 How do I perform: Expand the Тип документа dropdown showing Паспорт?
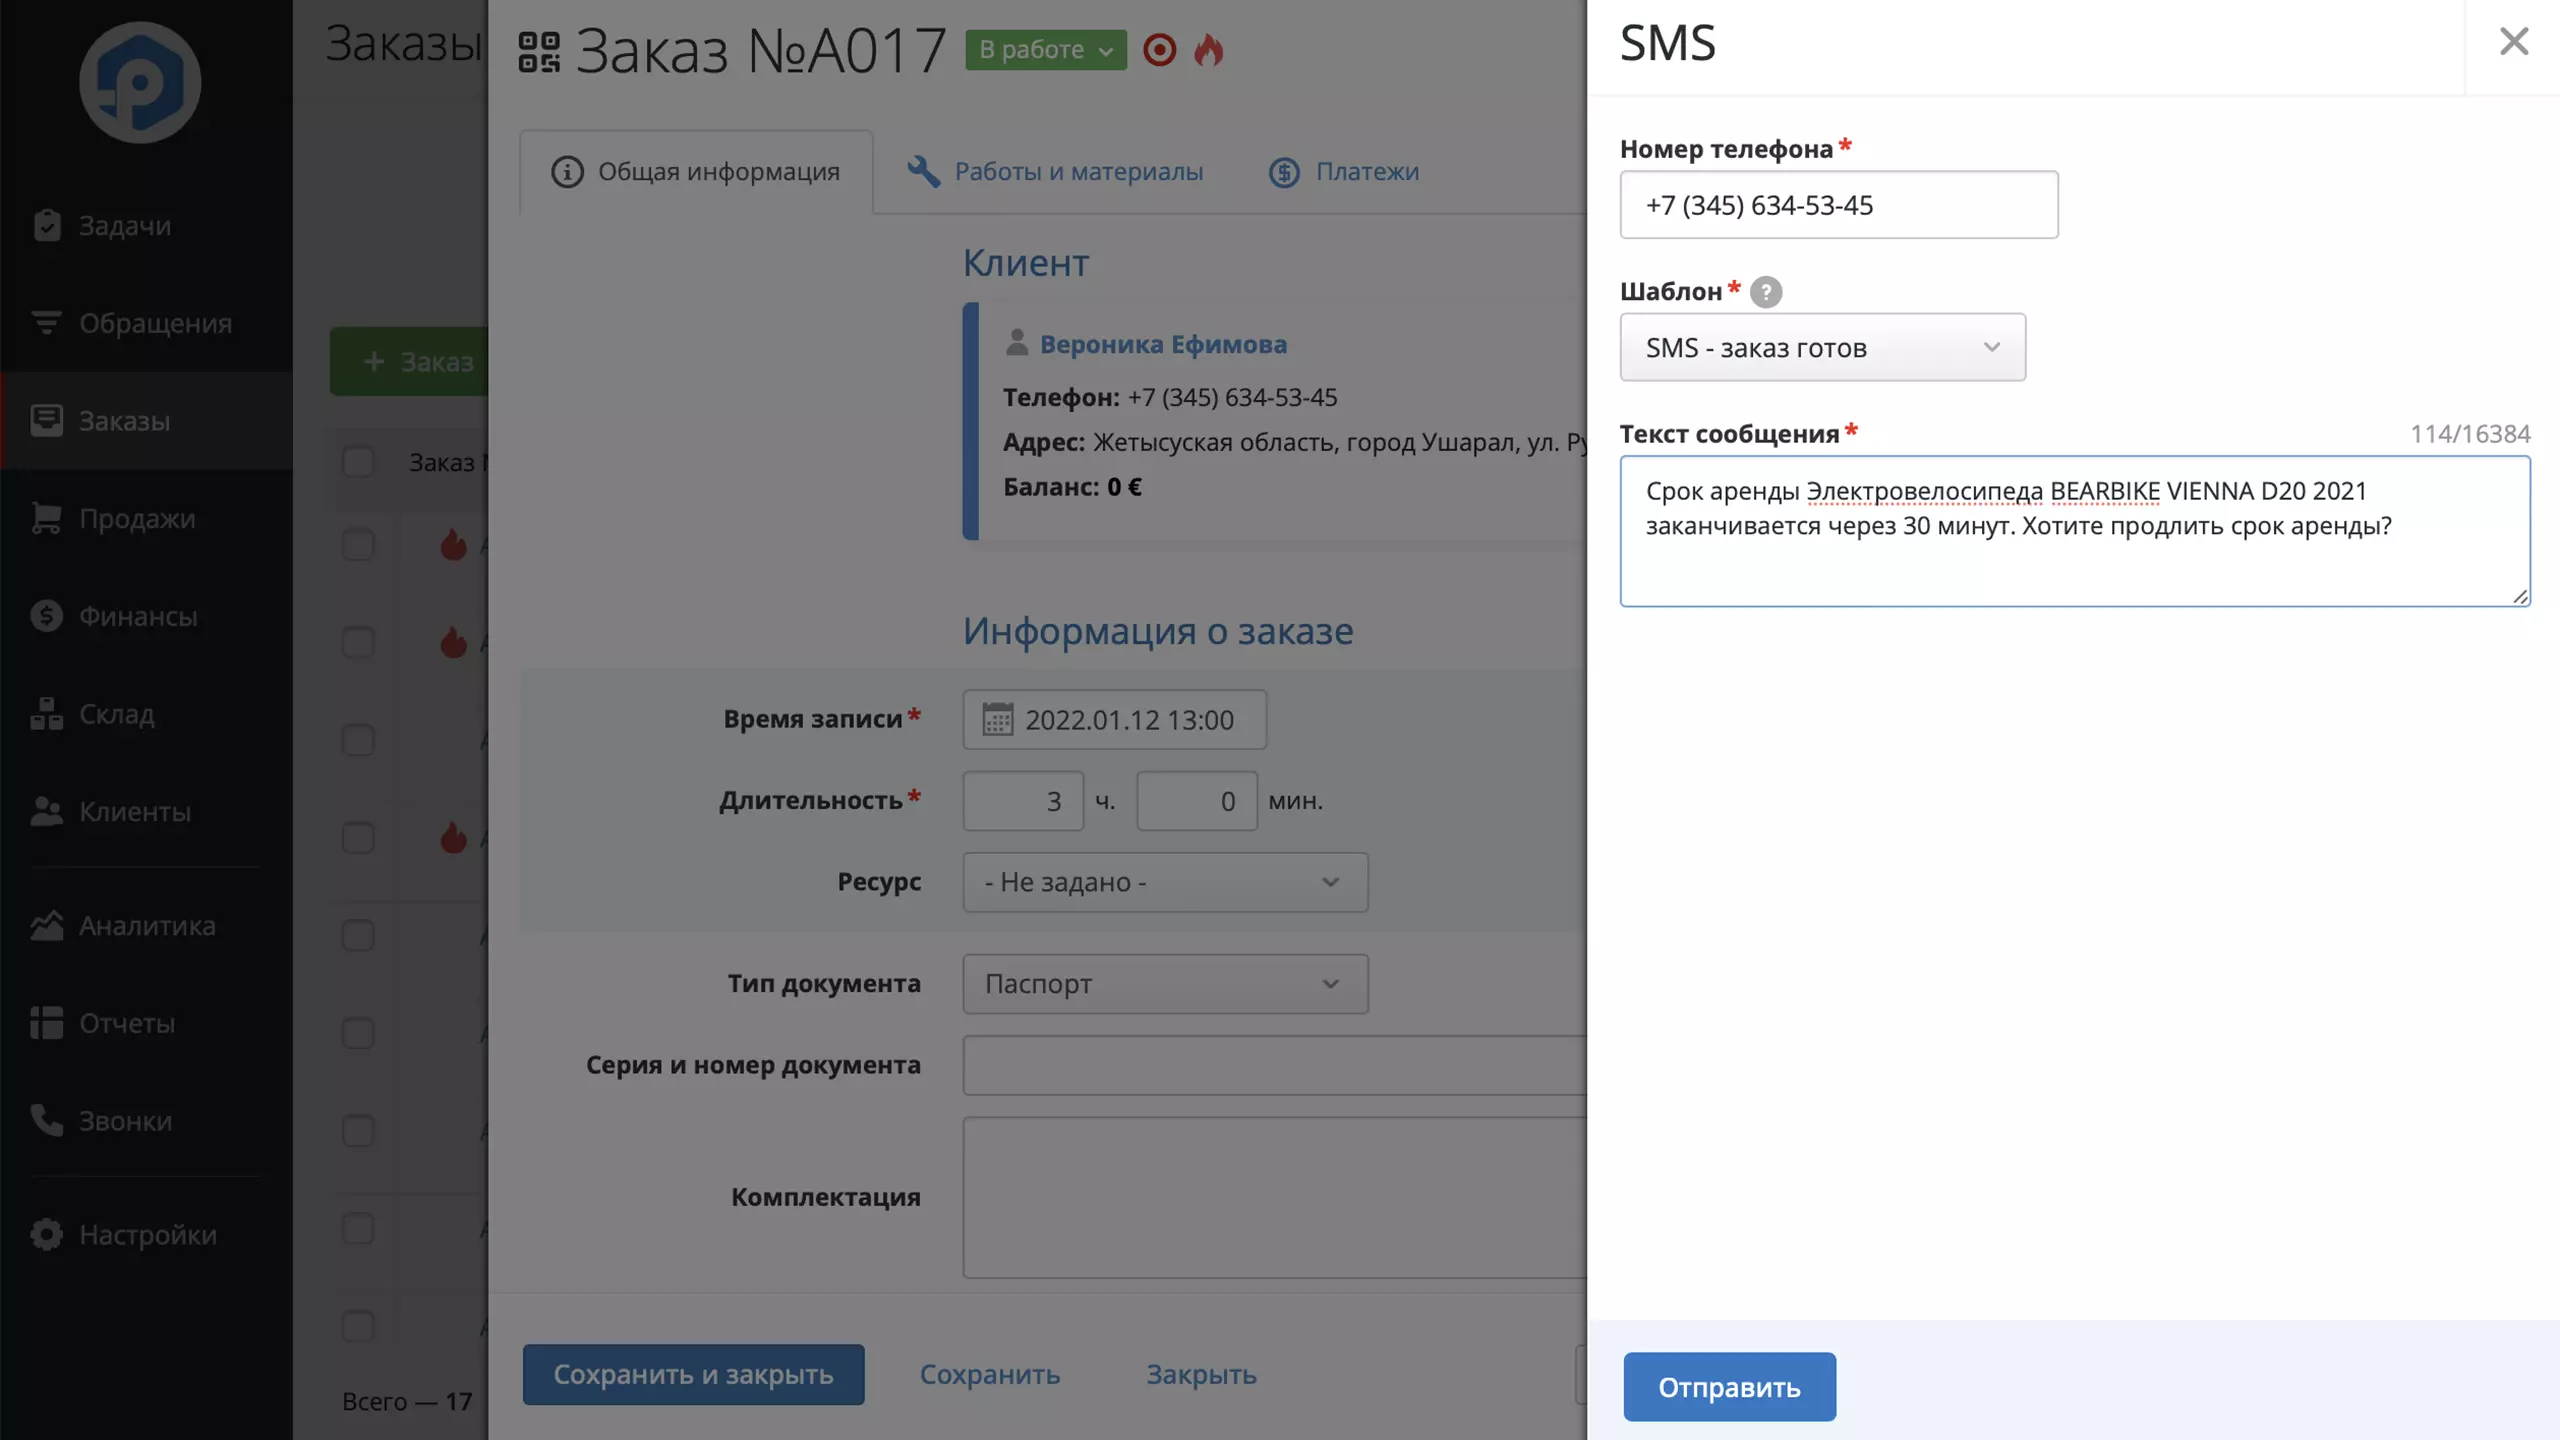coord(1165,983)
